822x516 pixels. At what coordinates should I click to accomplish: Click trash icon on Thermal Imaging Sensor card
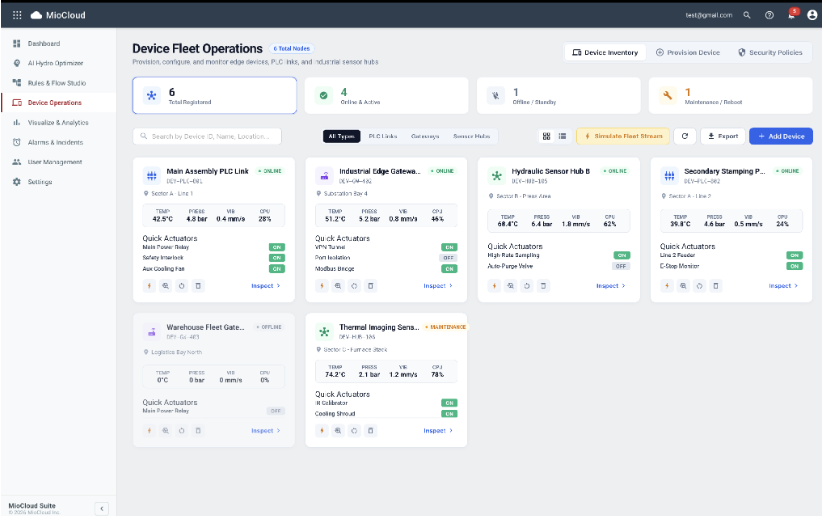pos(370,431)
